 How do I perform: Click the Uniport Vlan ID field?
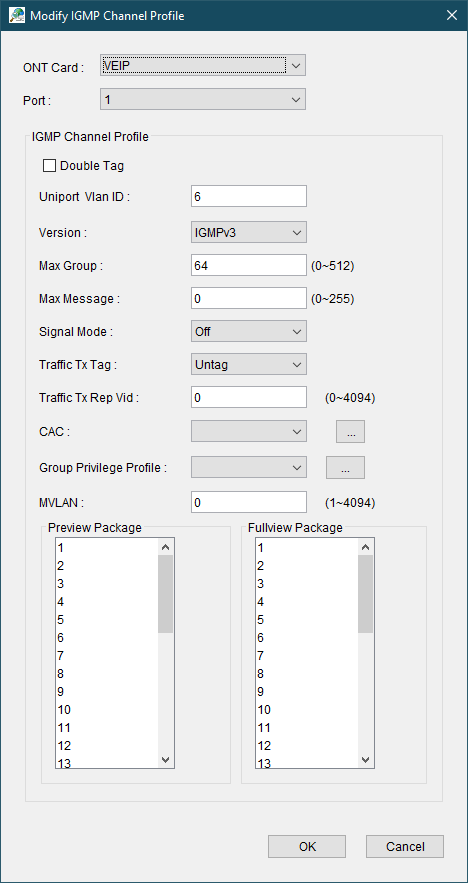click(249, 197)
